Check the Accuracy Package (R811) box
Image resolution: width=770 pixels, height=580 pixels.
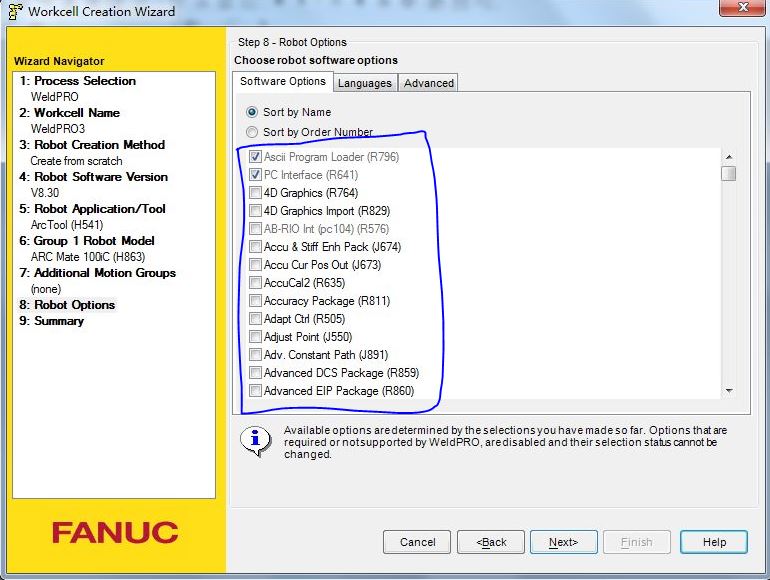256,301
